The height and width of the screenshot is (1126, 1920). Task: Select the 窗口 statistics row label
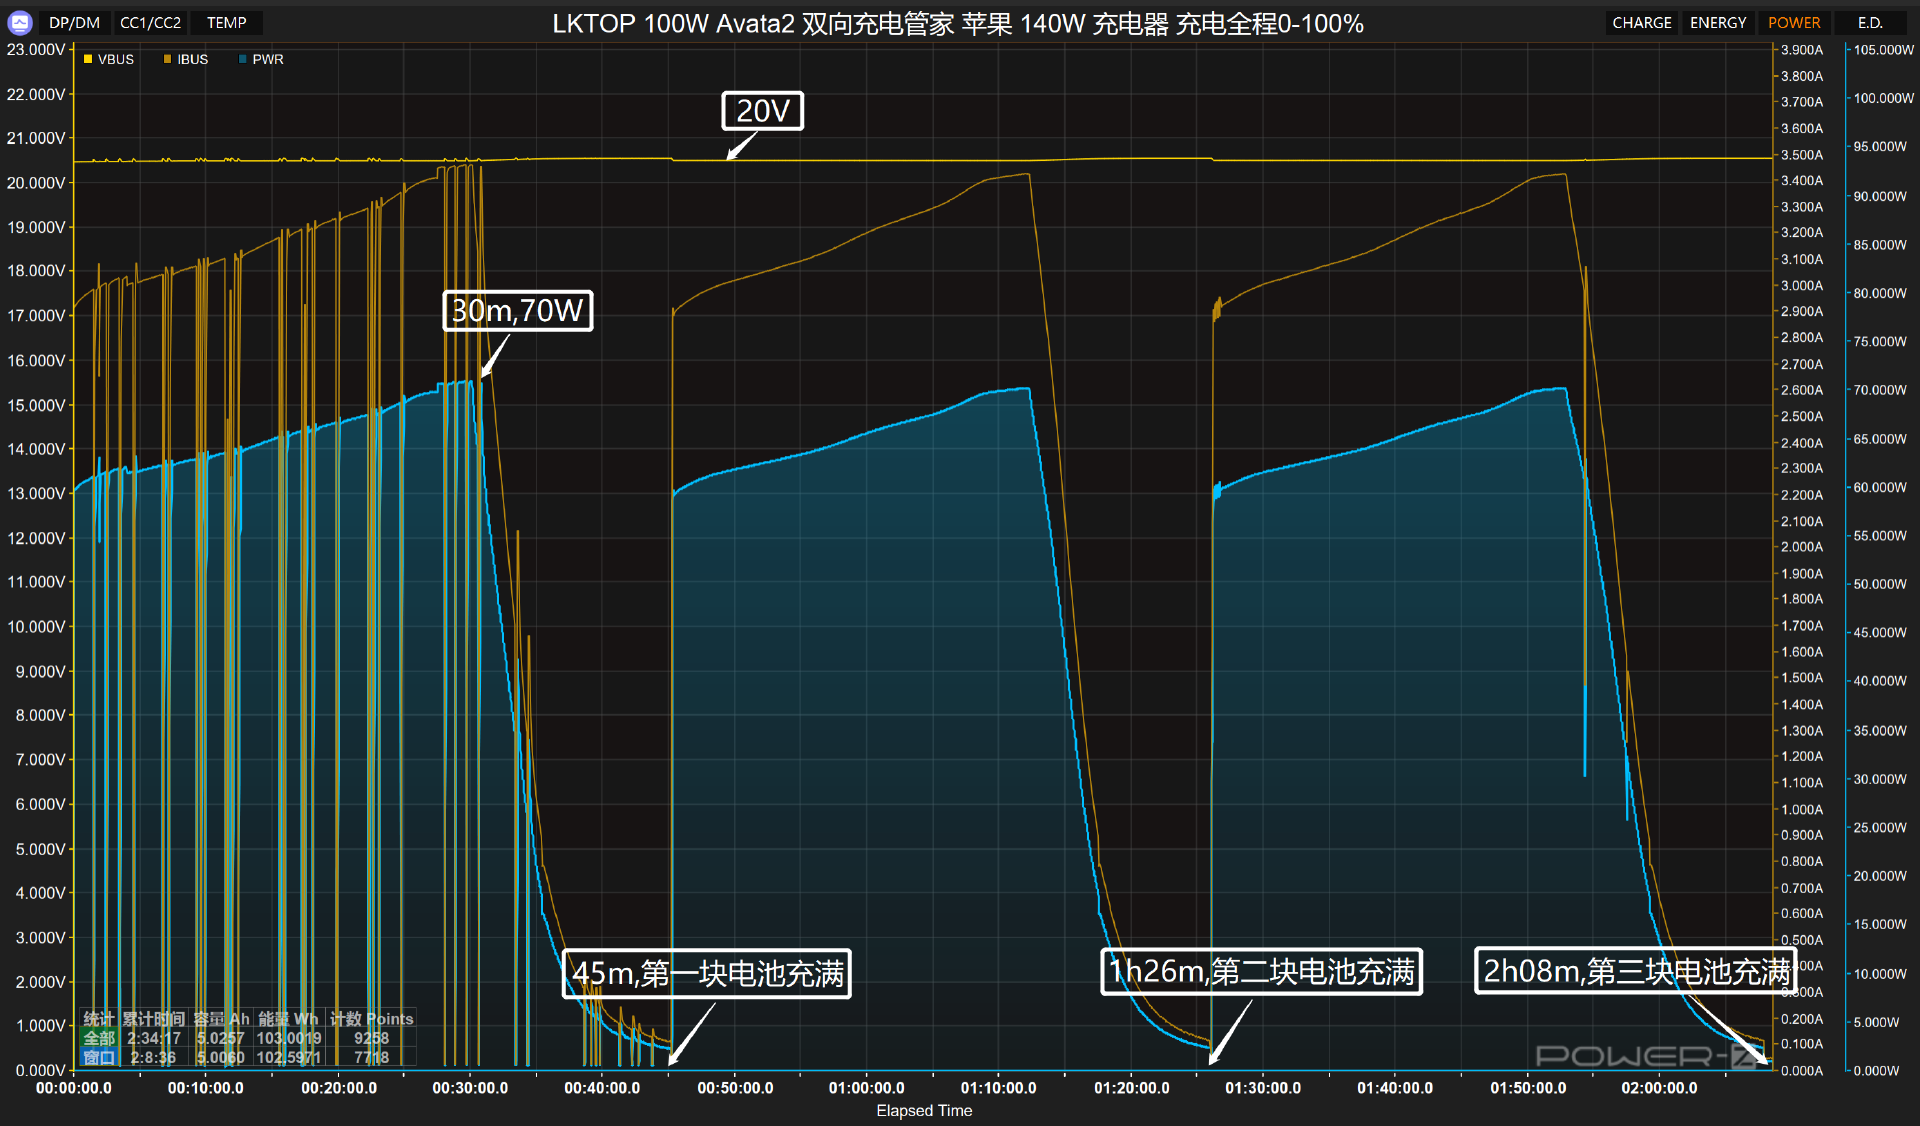tap(99, 1057)
